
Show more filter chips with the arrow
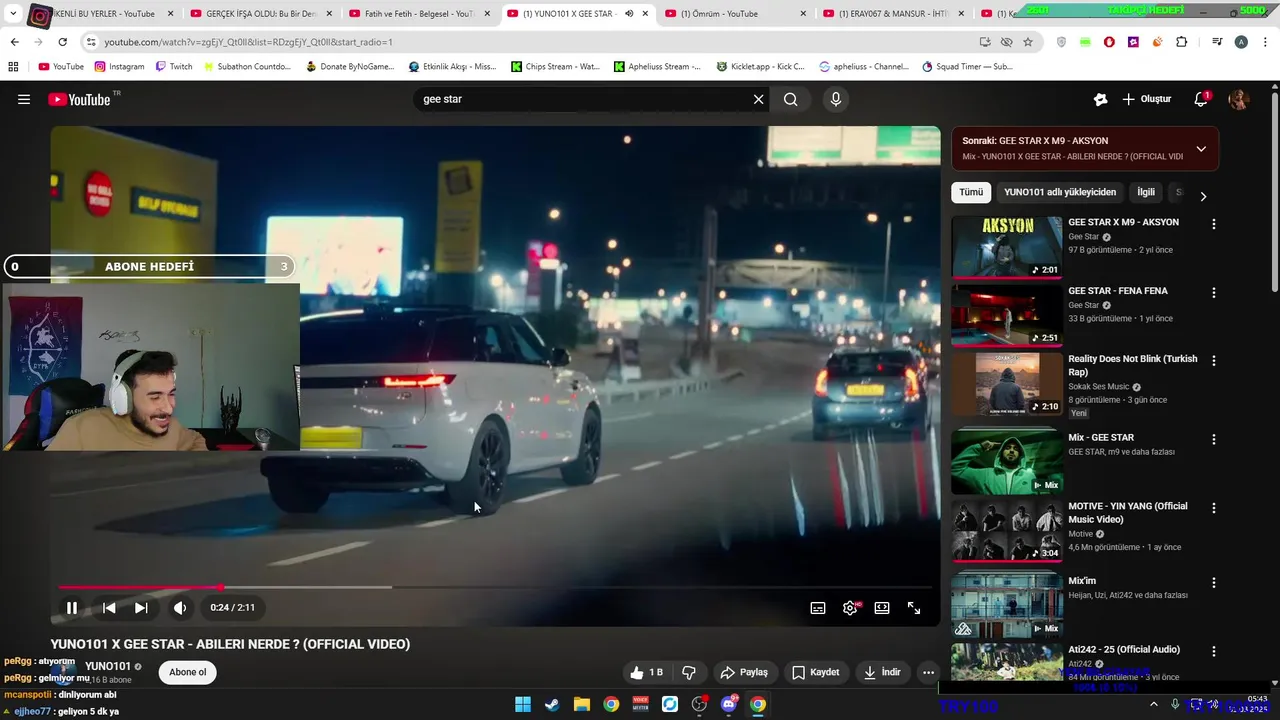1203,196
